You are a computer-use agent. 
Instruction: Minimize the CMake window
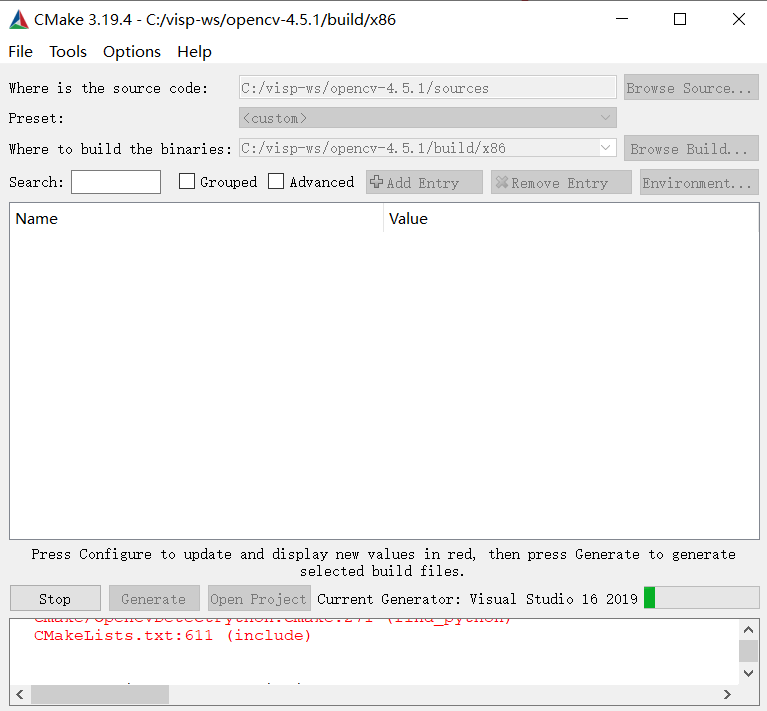click(622, 20)
